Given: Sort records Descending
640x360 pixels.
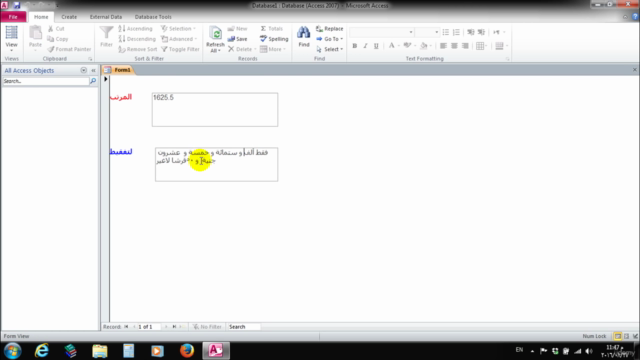Looking at the screenshot, I should pyautogui.click(x=137, y=39).
